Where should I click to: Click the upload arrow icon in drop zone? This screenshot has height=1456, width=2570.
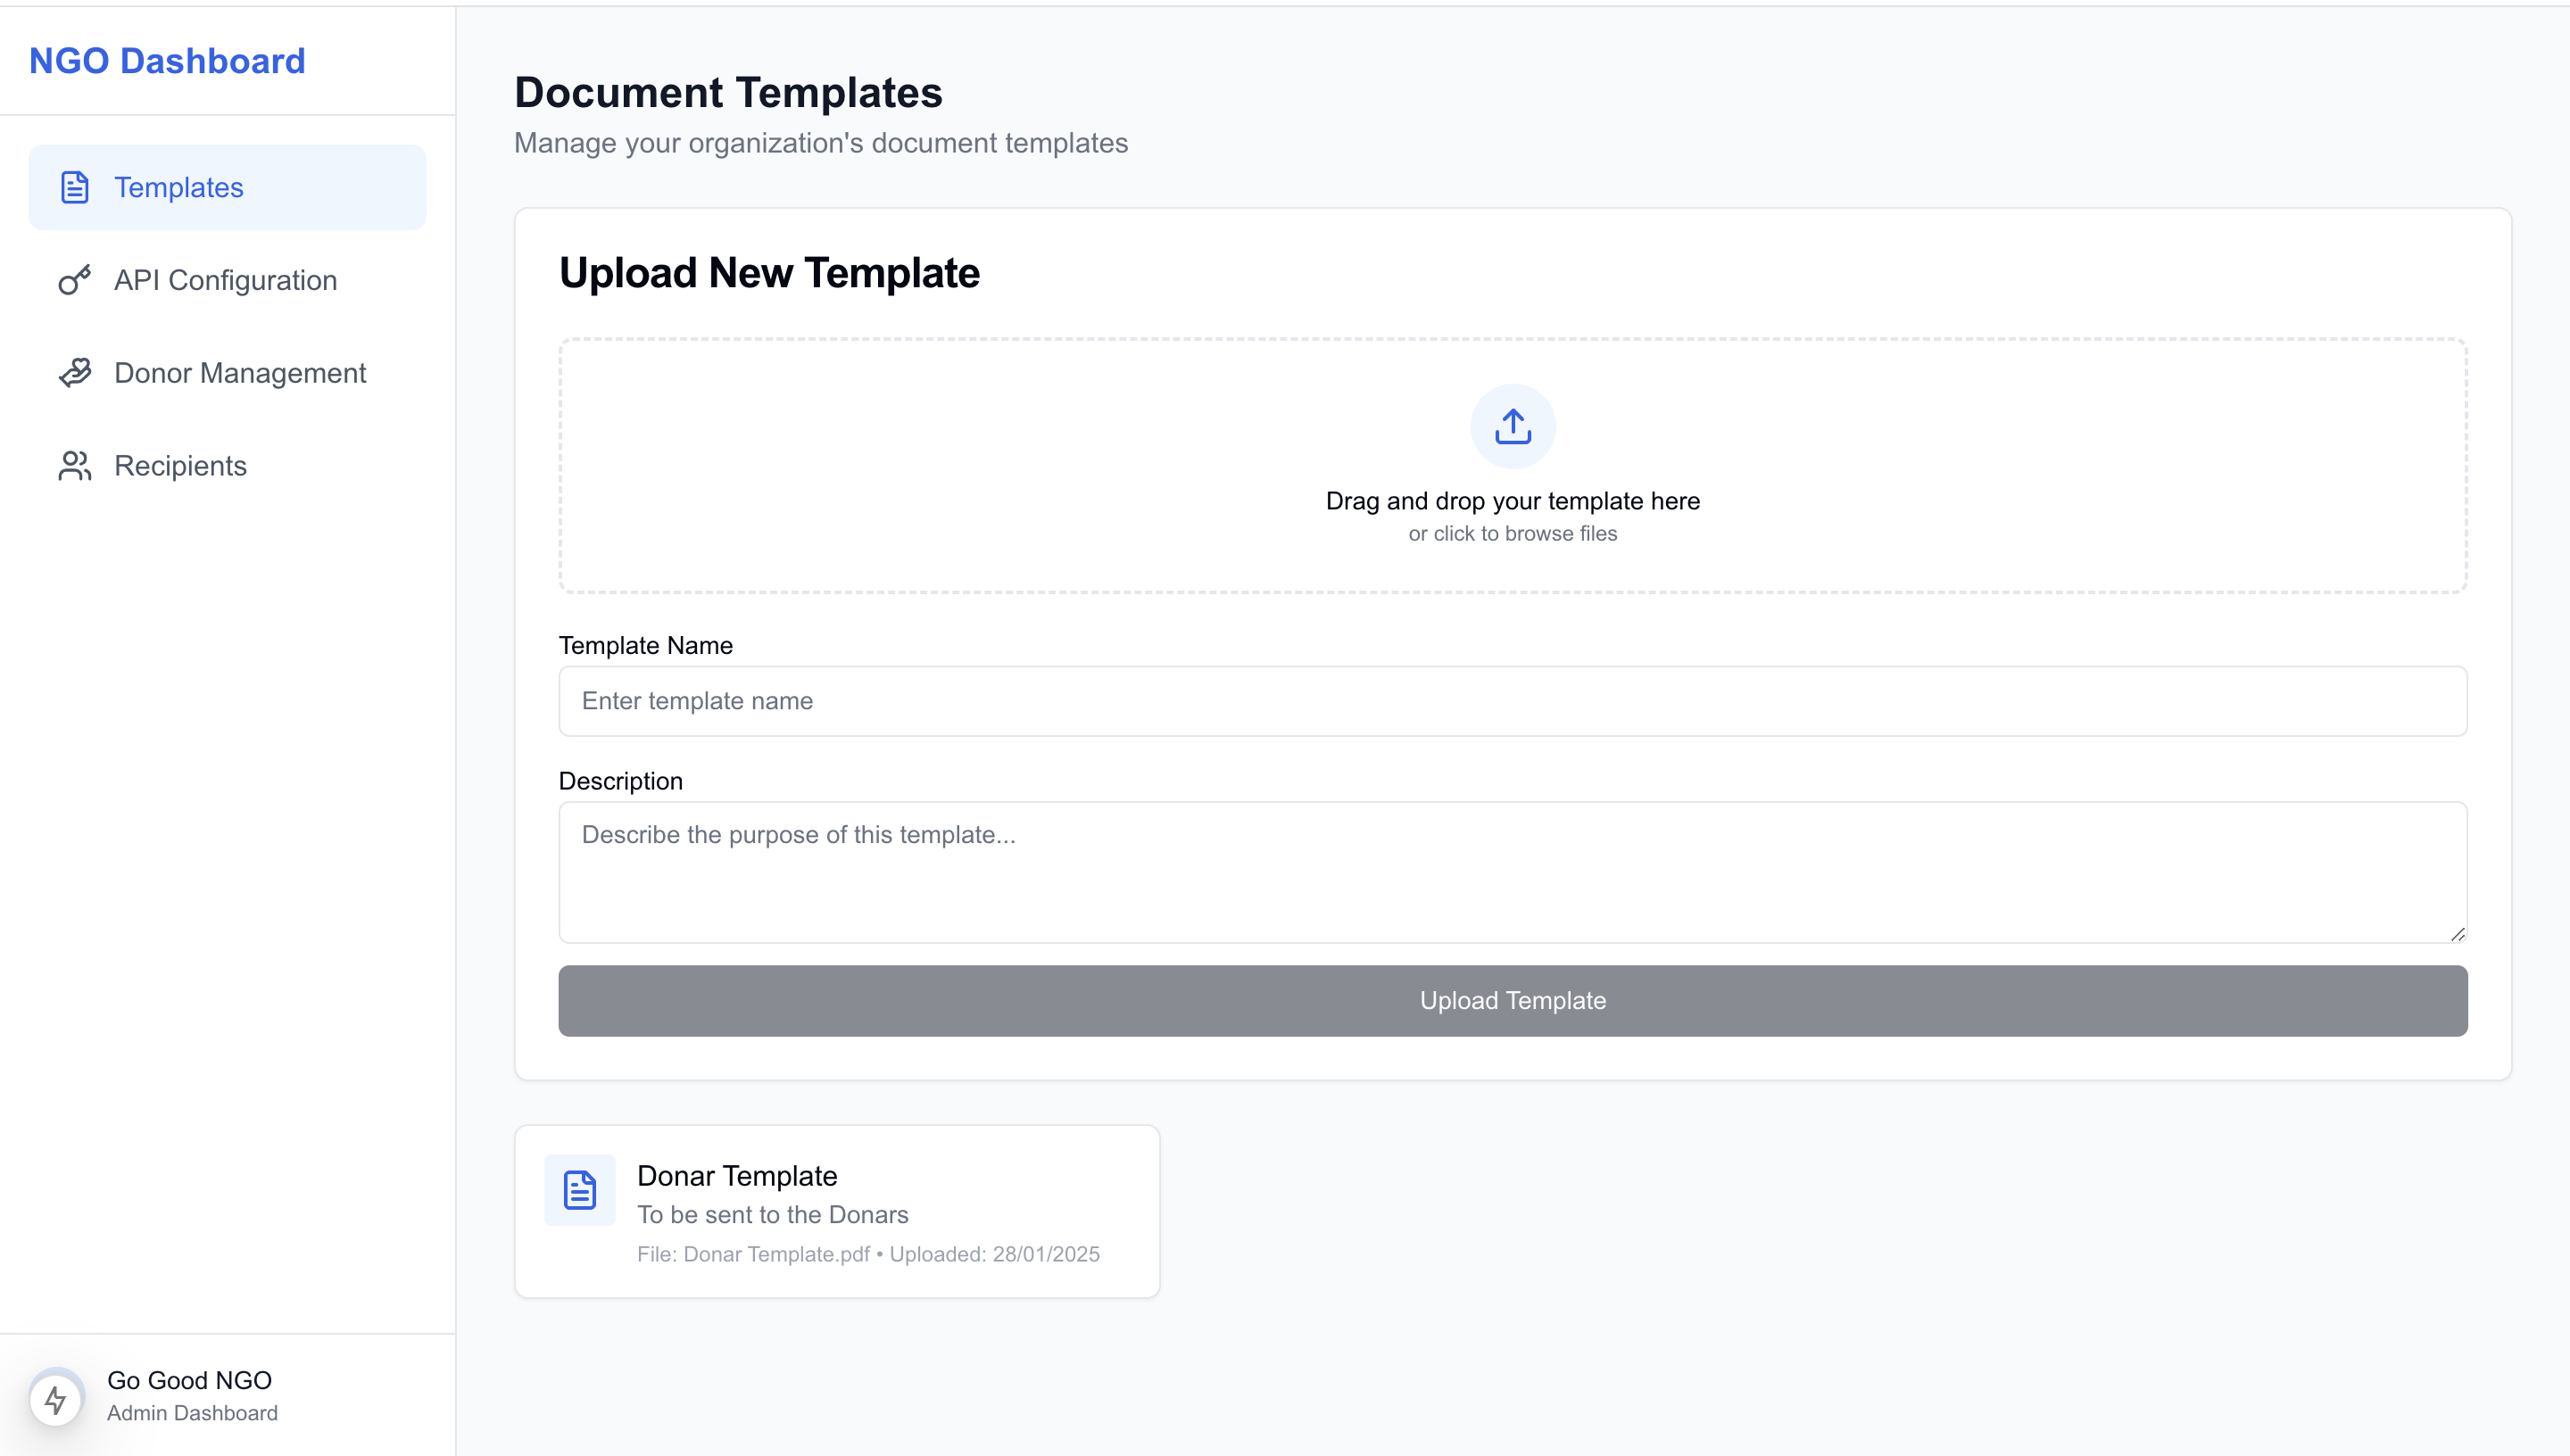1512,427
